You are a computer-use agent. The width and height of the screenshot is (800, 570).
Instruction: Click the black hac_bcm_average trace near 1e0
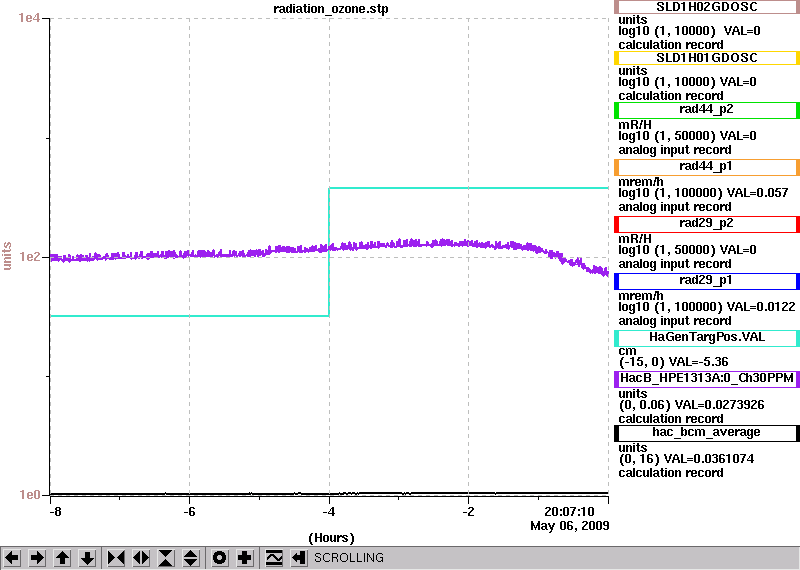point(329,493)
